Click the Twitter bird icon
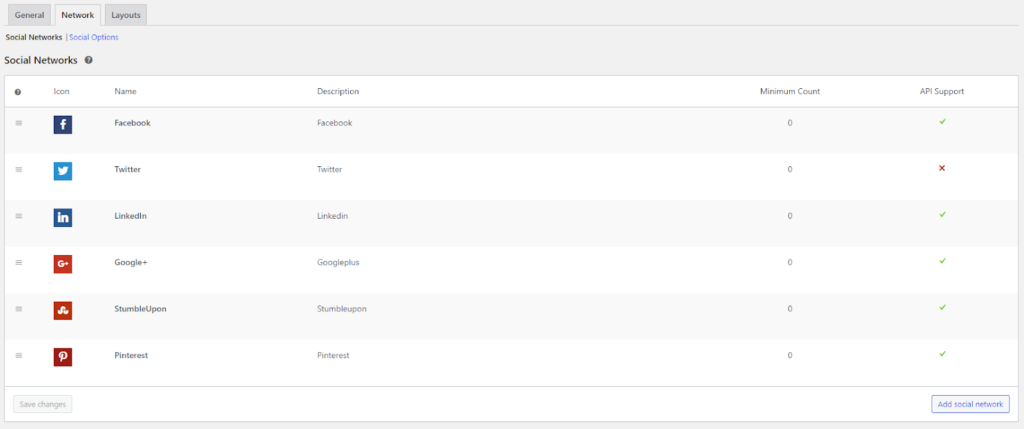 (63, 171)
